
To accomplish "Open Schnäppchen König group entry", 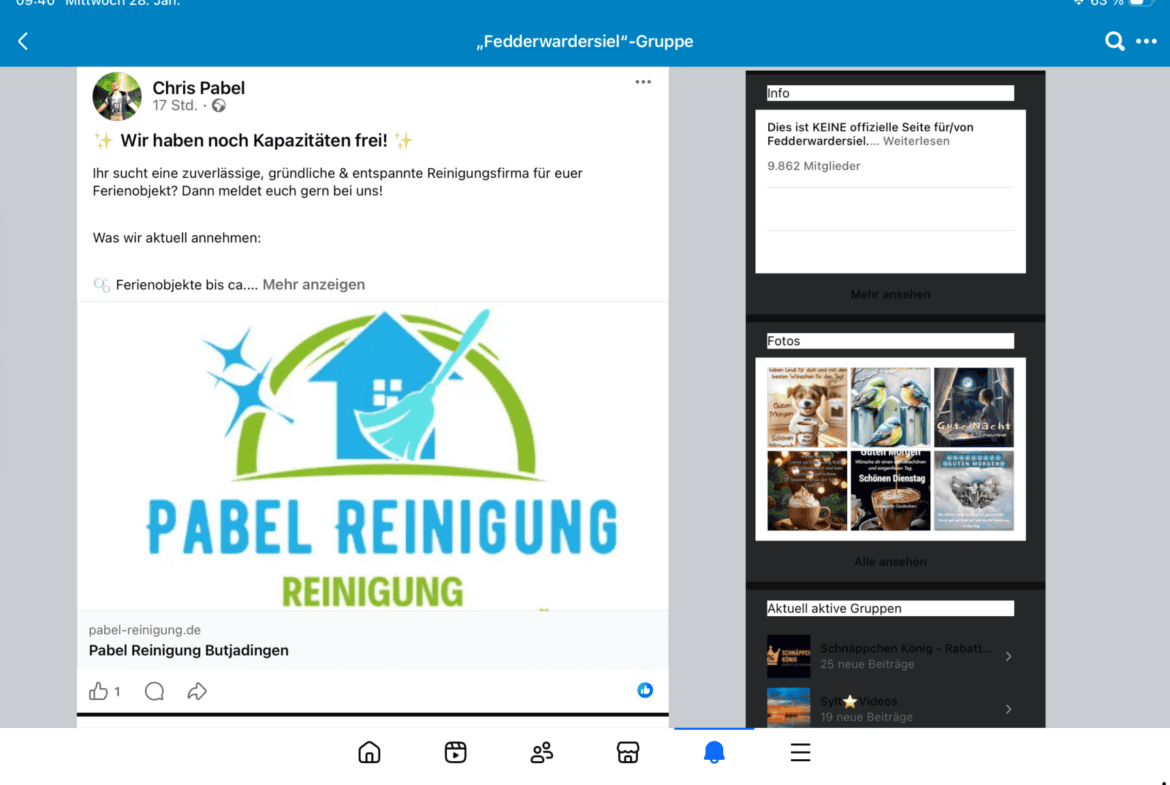I will [x=890, y=656].
